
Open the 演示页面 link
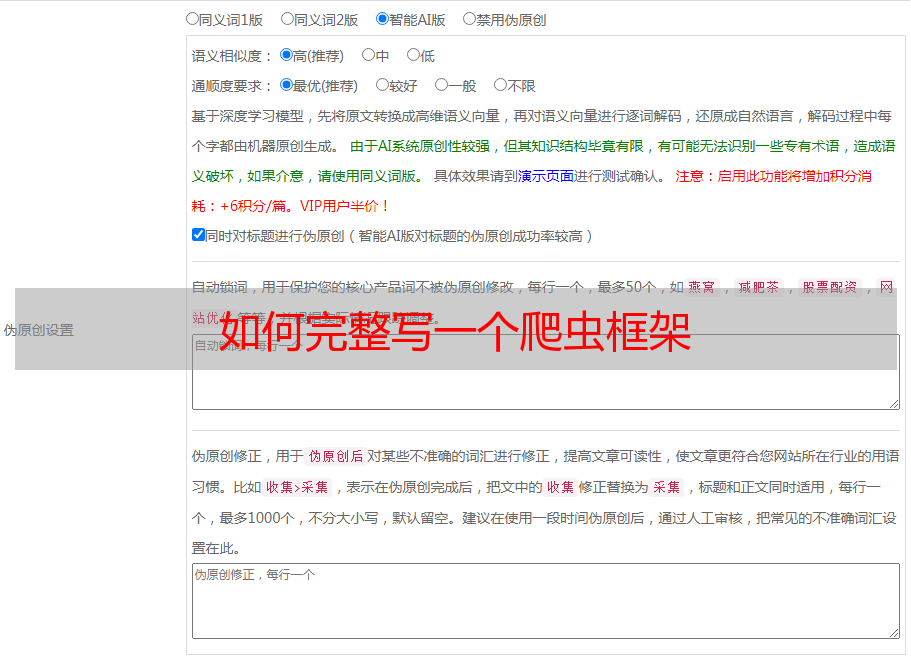[546, 176]
